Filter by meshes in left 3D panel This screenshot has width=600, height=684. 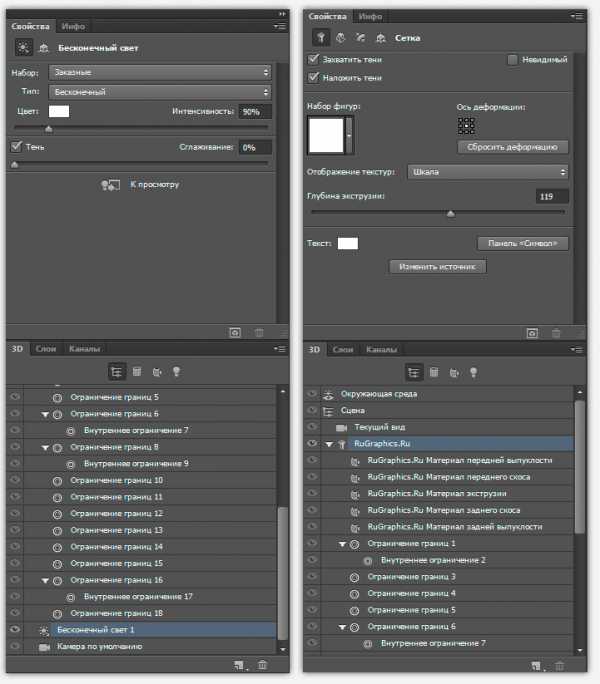(x=137, y=371)
